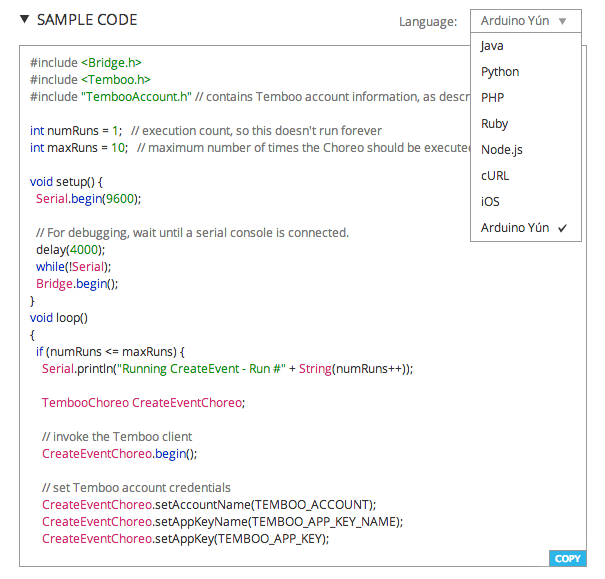Click the TembooChoreo CreateEventChoreo line
This screenshot has height=579, width=605.
pos(143,403)
